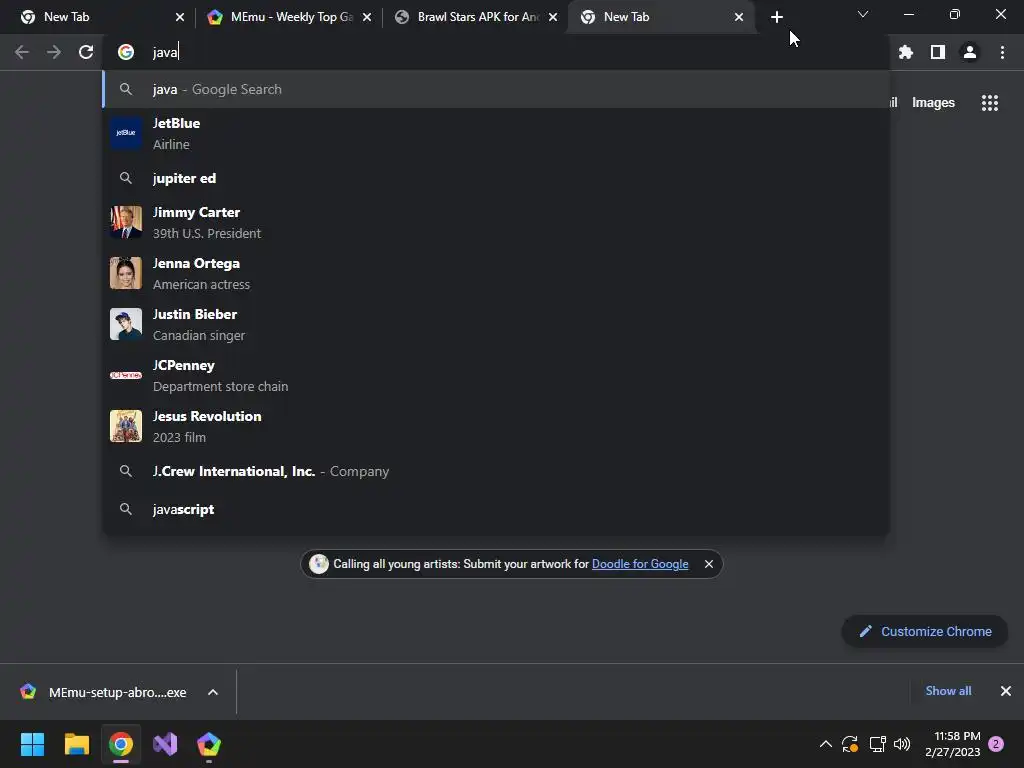Click the JetBlue logo thumbnail

126,133
